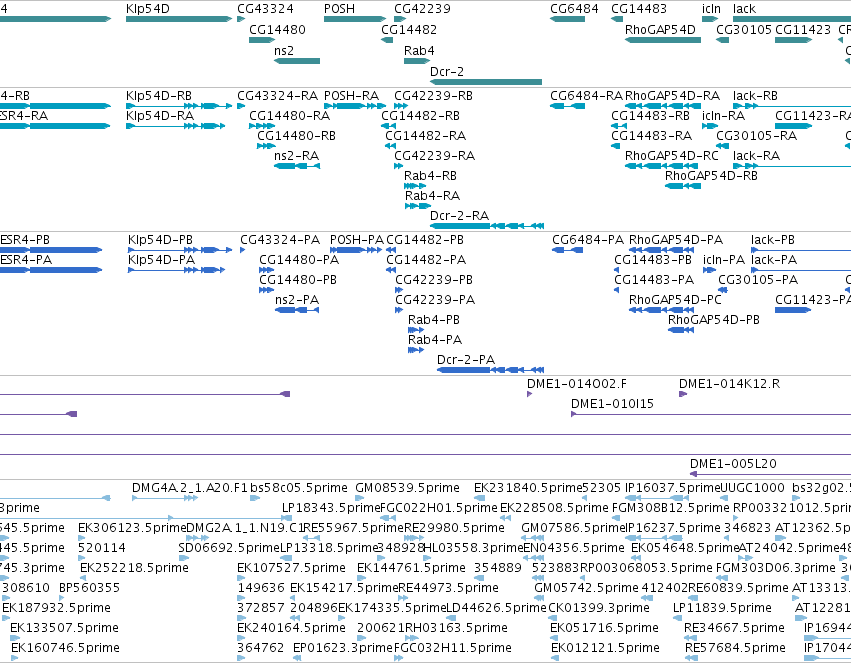Select the Dcr-2 gene bar
The image size is (851, 663).
pyautogui.click(x=486, y=82)
